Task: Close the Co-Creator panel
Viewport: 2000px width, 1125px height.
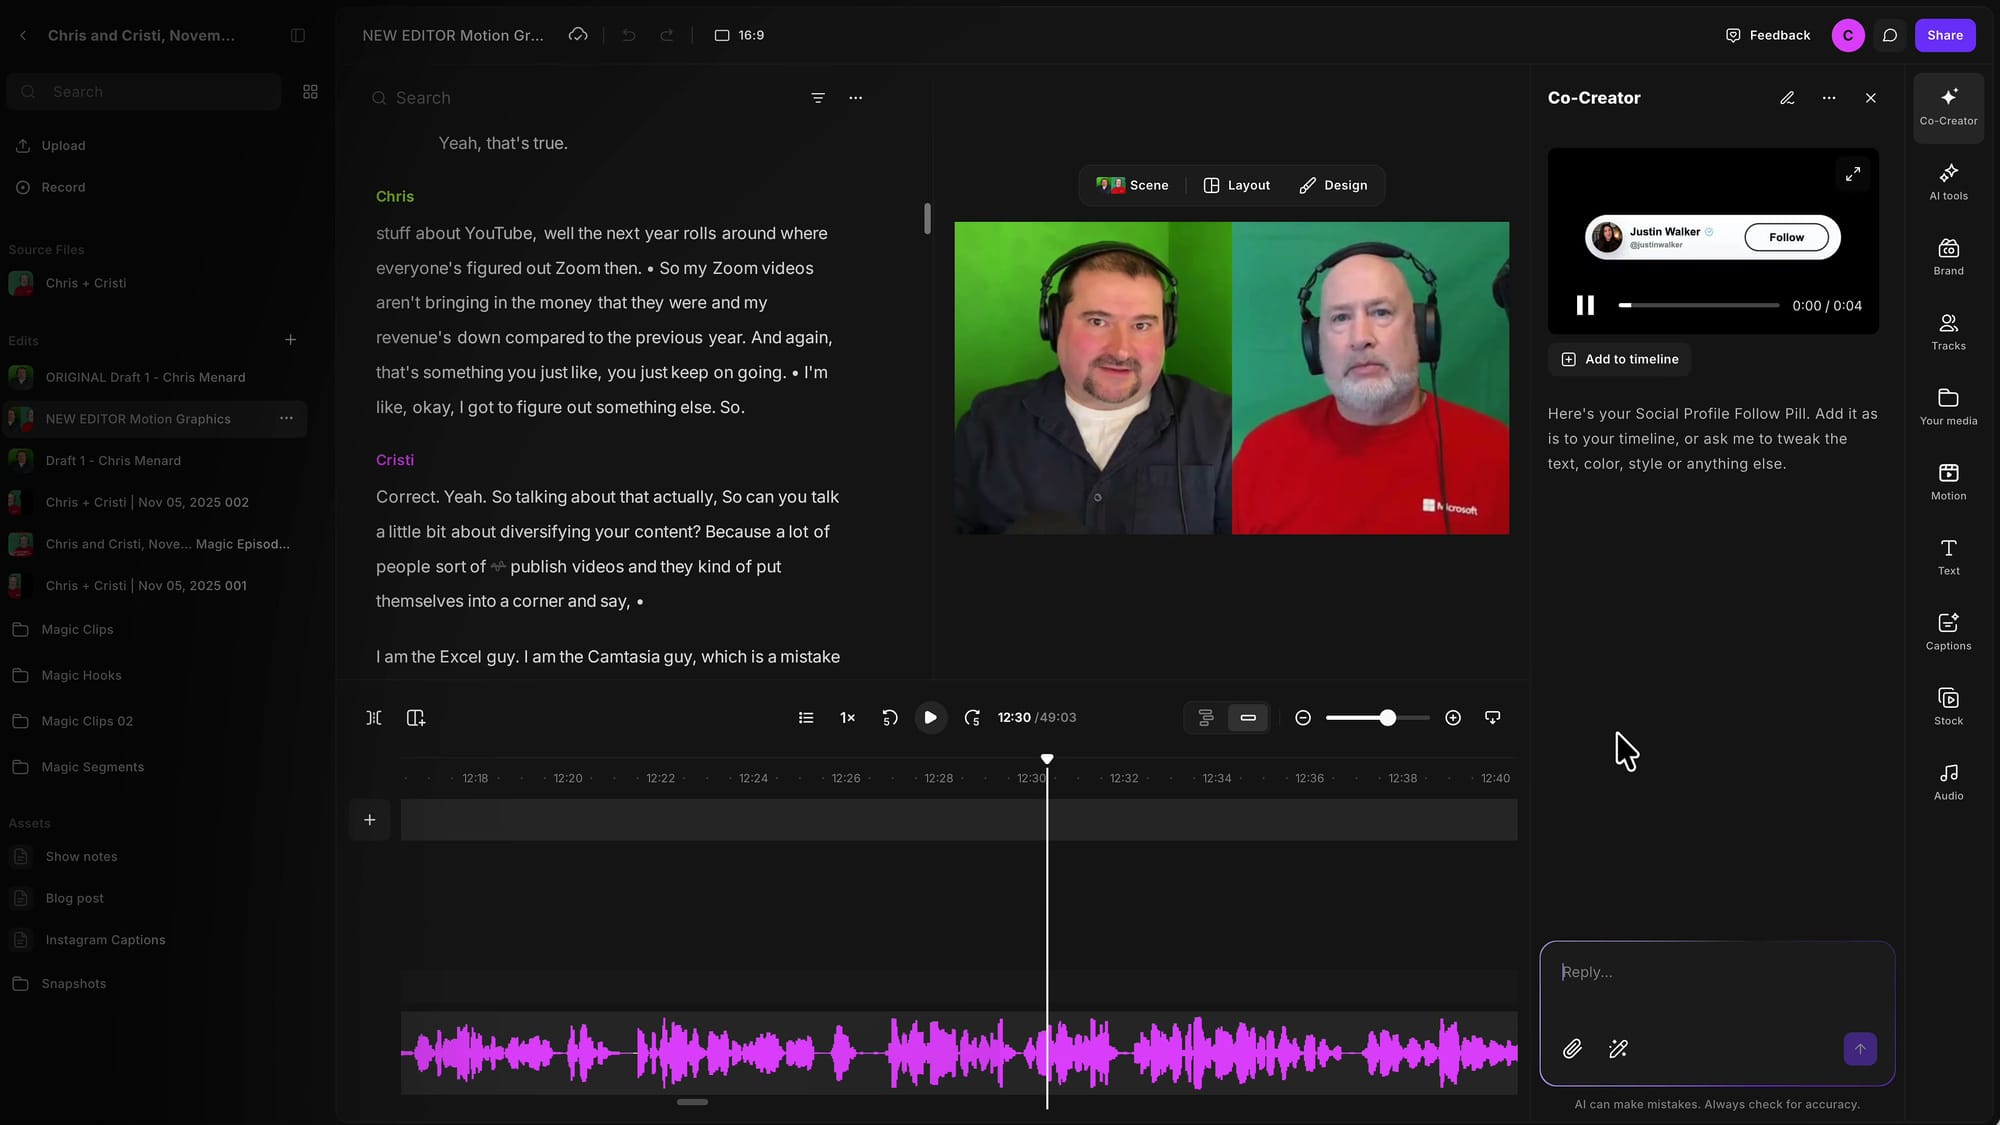Action: 1871,98
